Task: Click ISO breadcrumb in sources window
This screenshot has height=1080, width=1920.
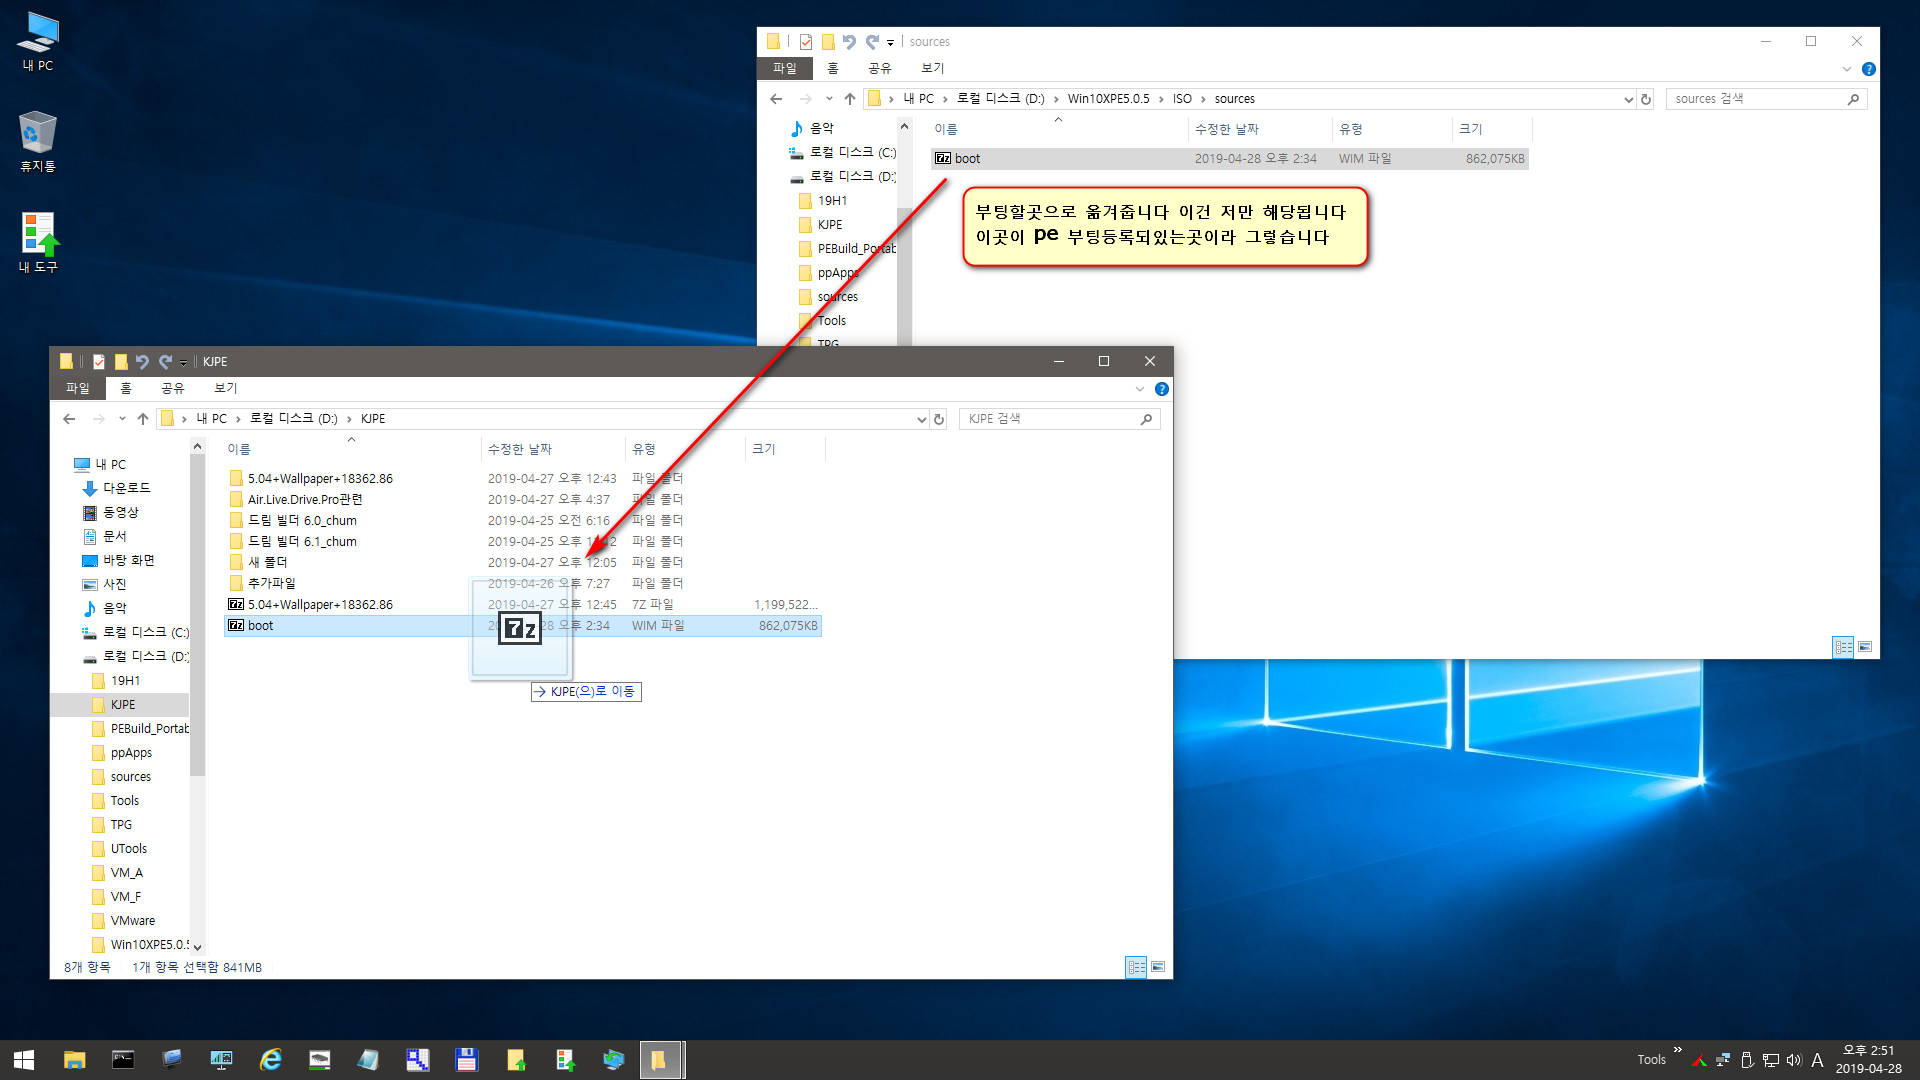Action: [x=1182, y=99]
